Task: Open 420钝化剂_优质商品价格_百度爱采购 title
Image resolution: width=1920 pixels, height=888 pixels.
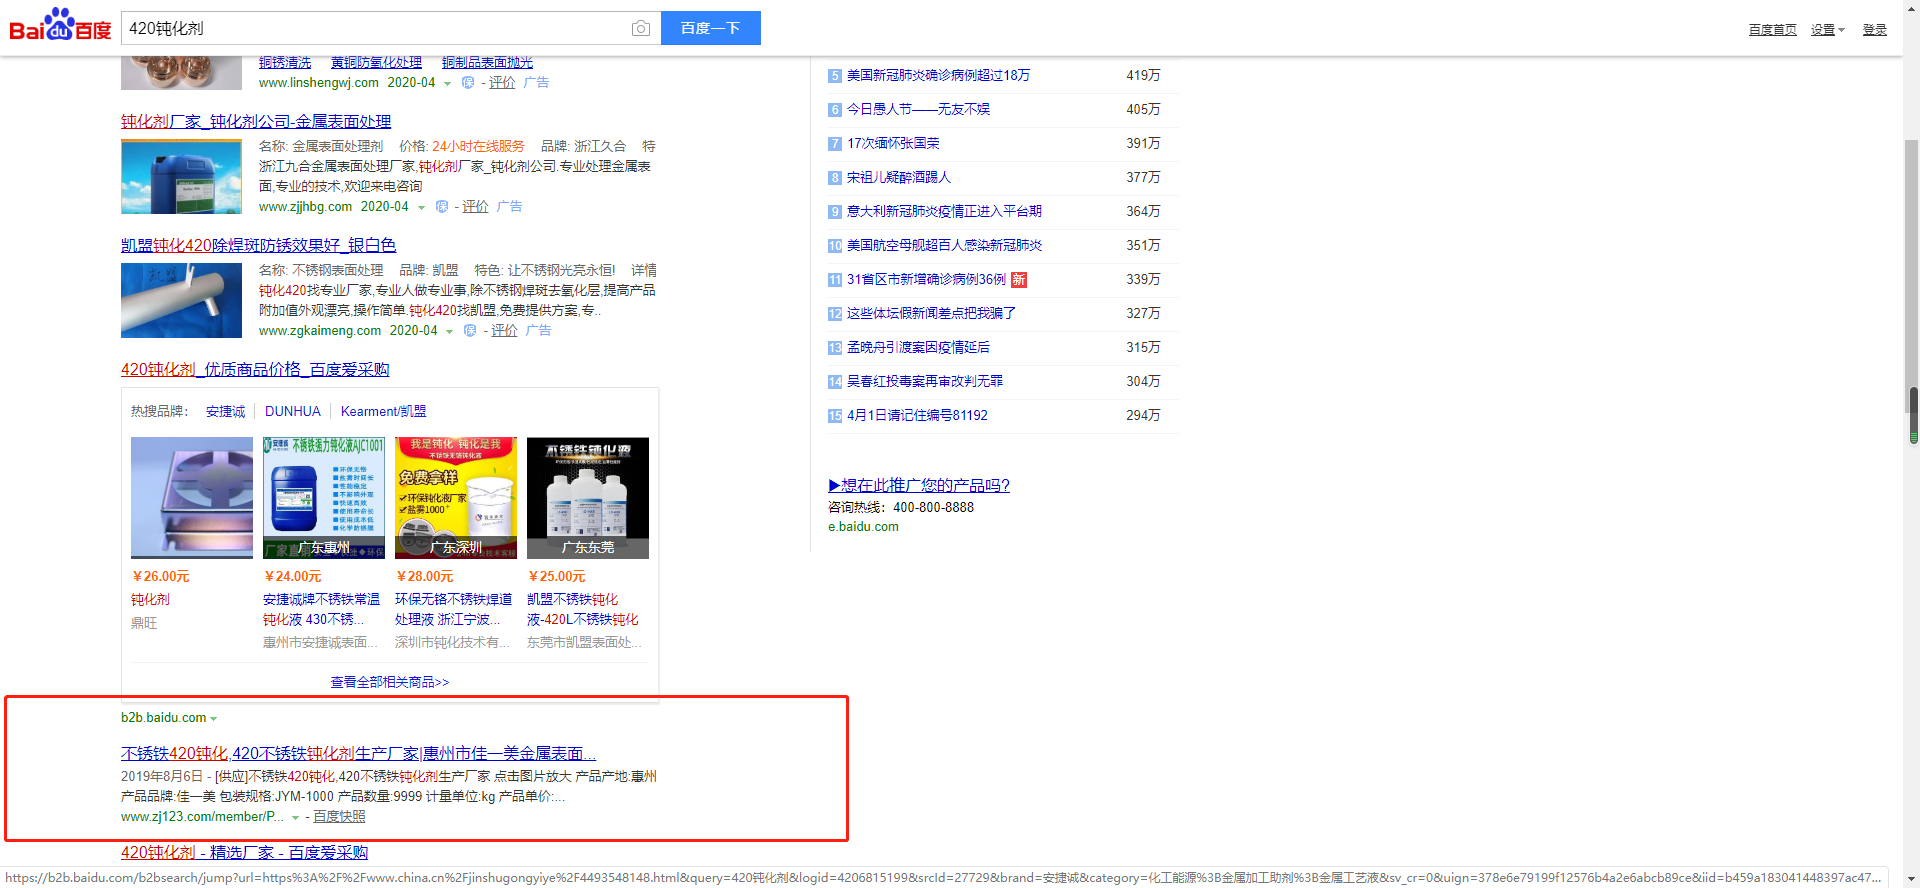Action: (x=255, y=369)
